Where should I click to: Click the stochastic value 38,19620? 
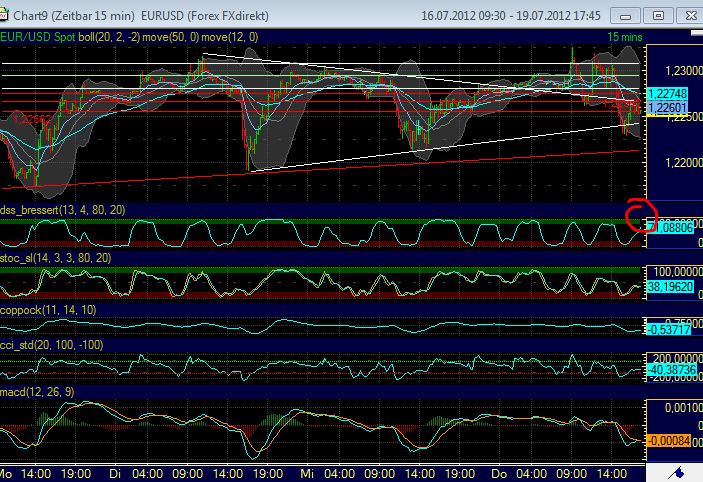tap(670, 287)
